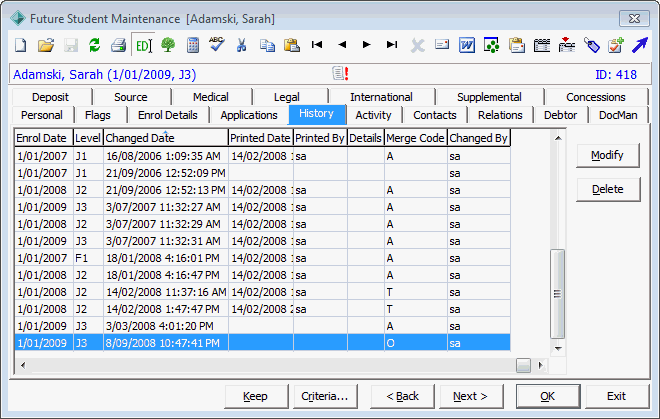
Task: Click the green tree icon
Action: click(x=168, y=45)
